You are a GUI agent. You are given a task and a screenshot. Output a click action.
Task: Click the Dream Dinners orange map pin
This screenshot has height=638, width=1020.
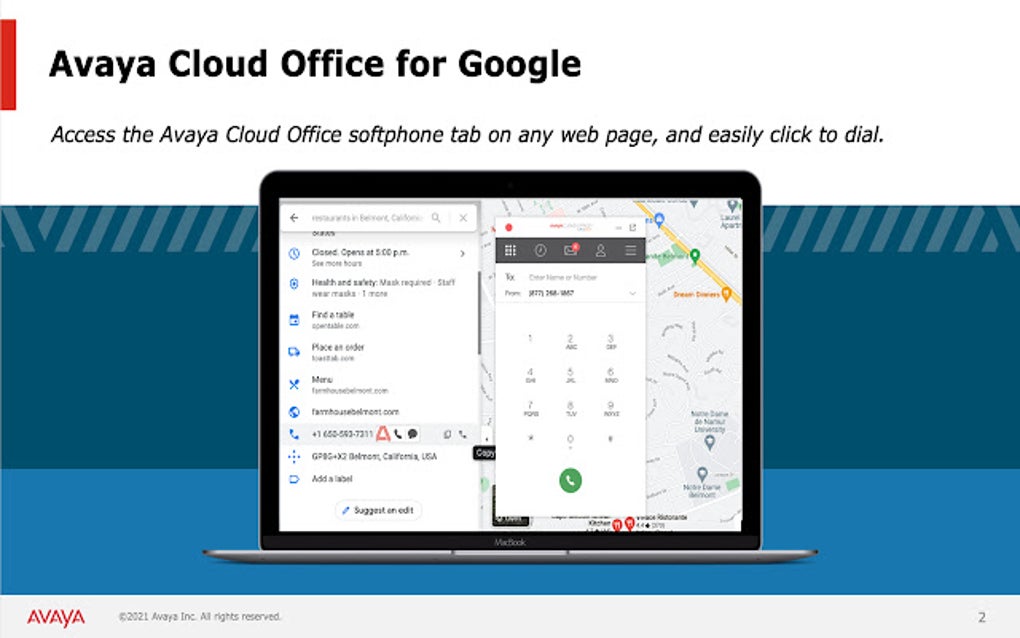tap(727, 294)
